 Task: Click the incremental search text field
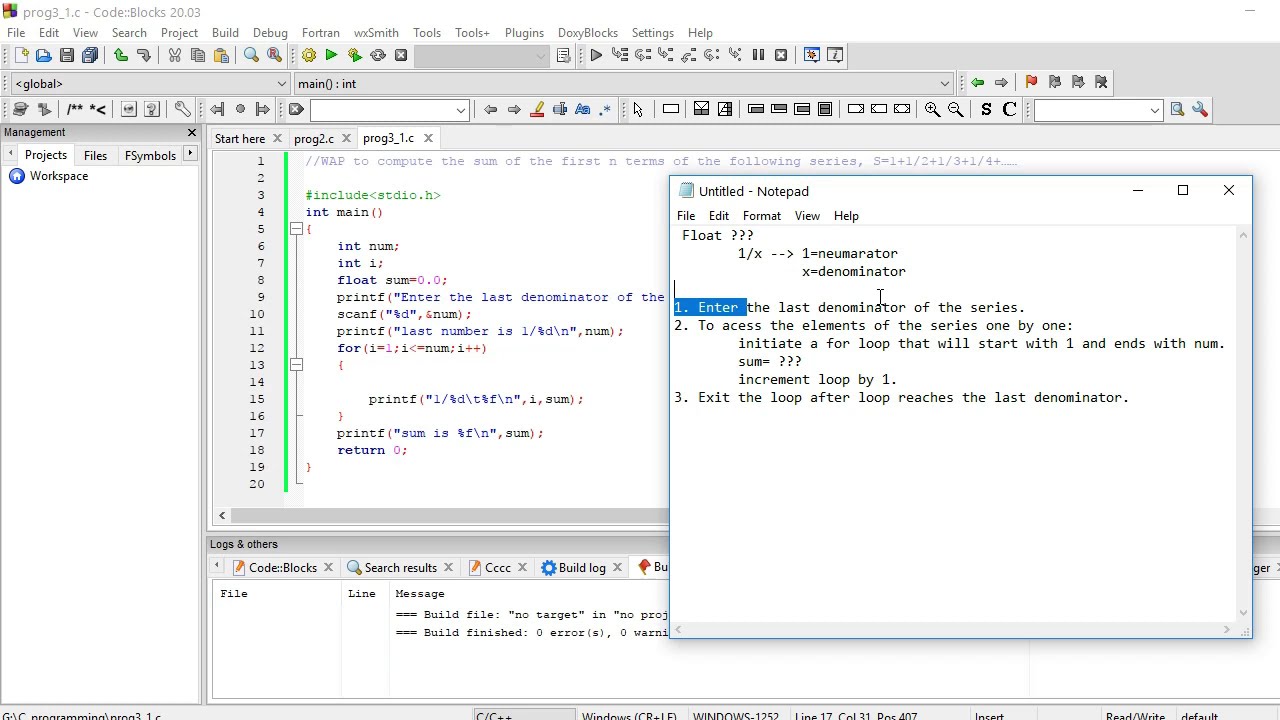click(x=382, y=110)
